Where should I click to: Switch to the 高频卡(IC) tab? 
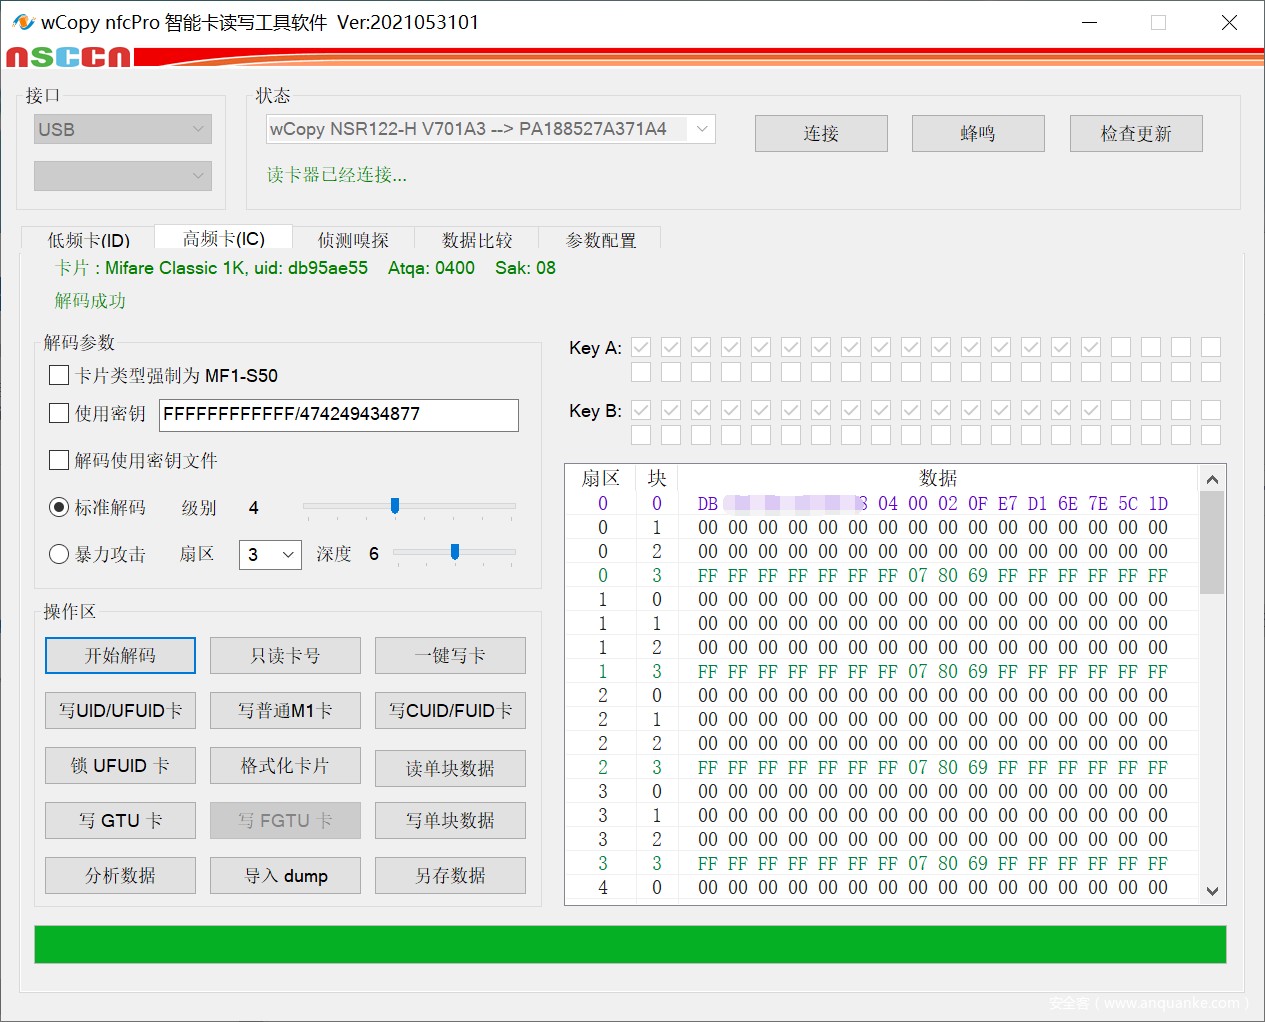pyautogui.click(x=224, y=238)
